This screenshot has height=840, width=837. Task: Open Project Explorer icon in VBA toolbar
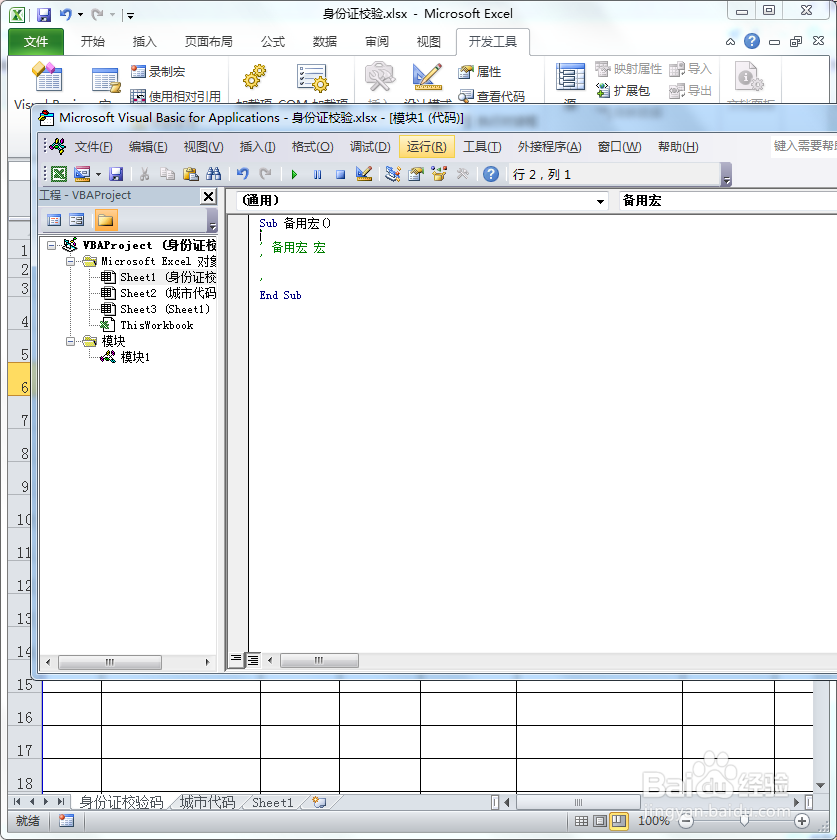pyautogui.click(x=393, y=174)
